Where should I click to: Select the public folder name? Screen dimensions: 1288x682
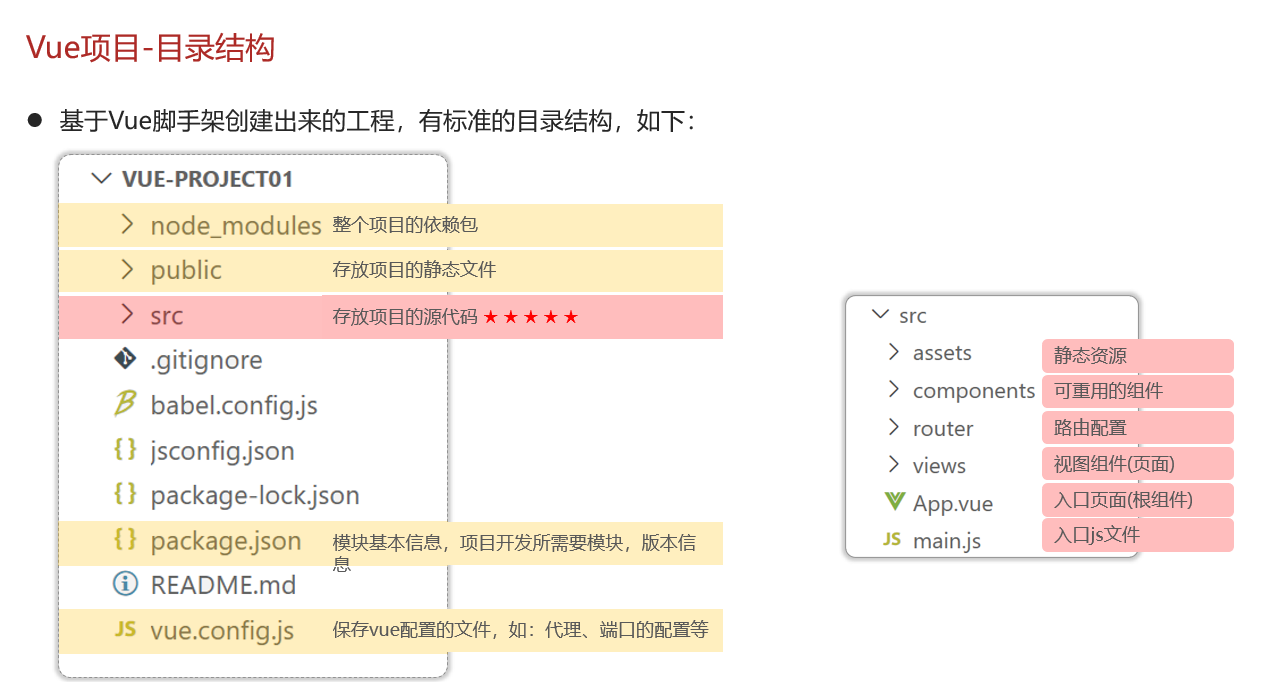click(186, 271)
